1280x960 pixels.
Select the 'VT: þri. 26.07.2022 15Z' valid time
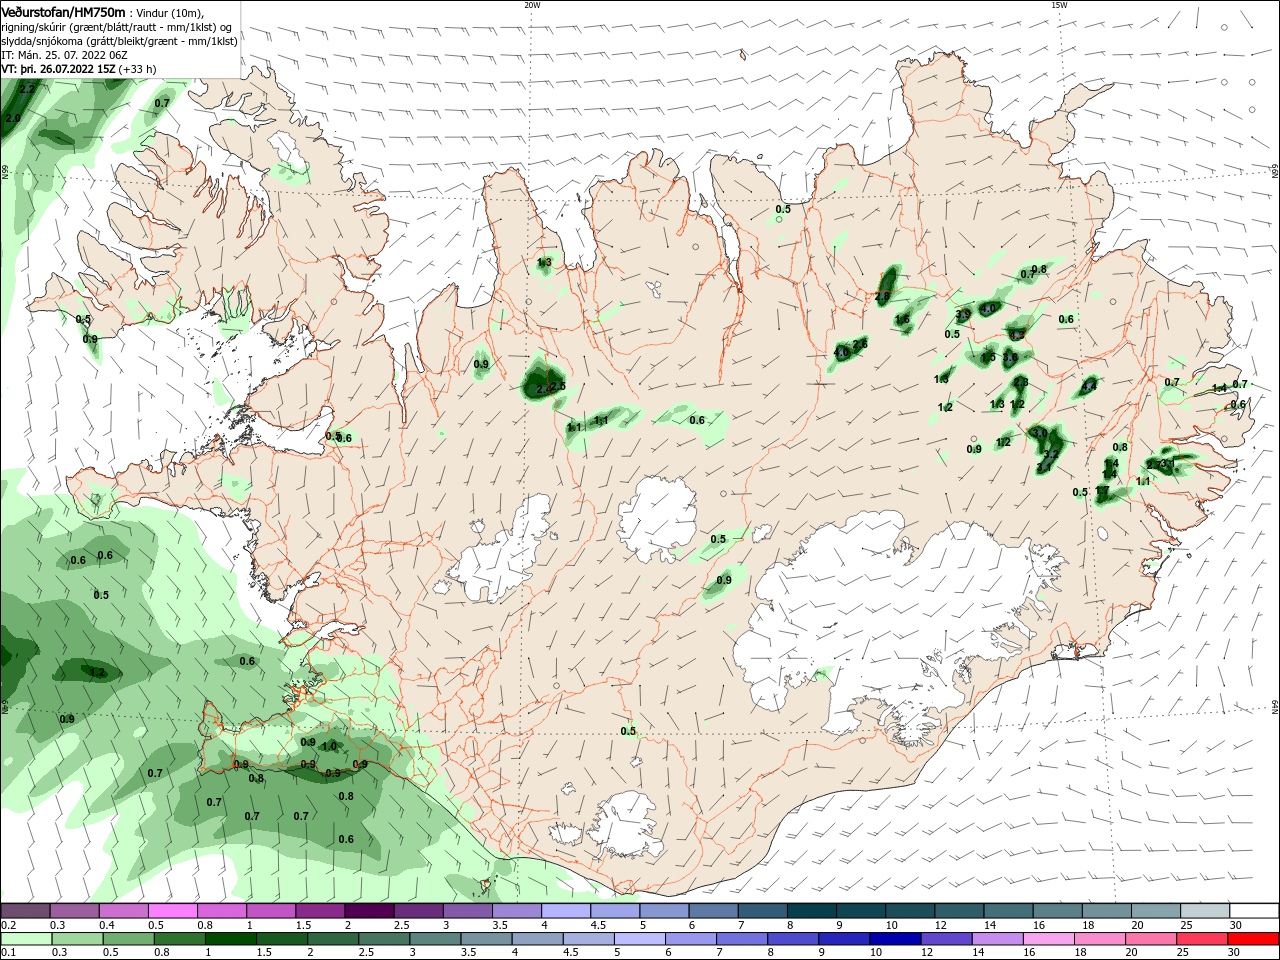(x=58, y=70)
